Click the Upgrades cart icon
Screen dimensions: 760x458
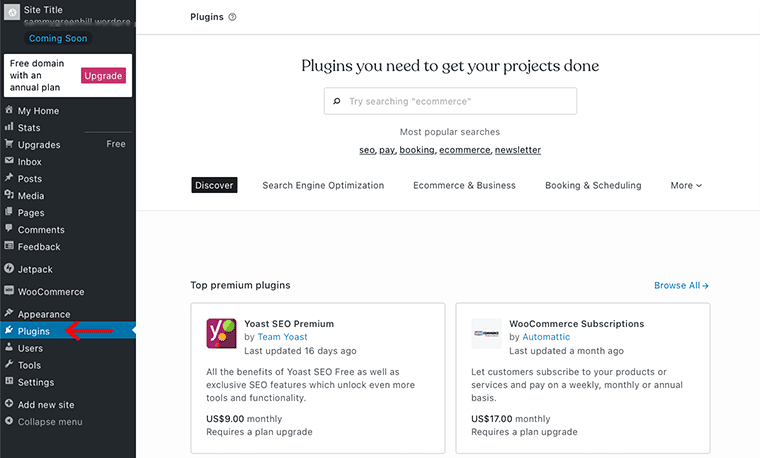coord(9,144)
